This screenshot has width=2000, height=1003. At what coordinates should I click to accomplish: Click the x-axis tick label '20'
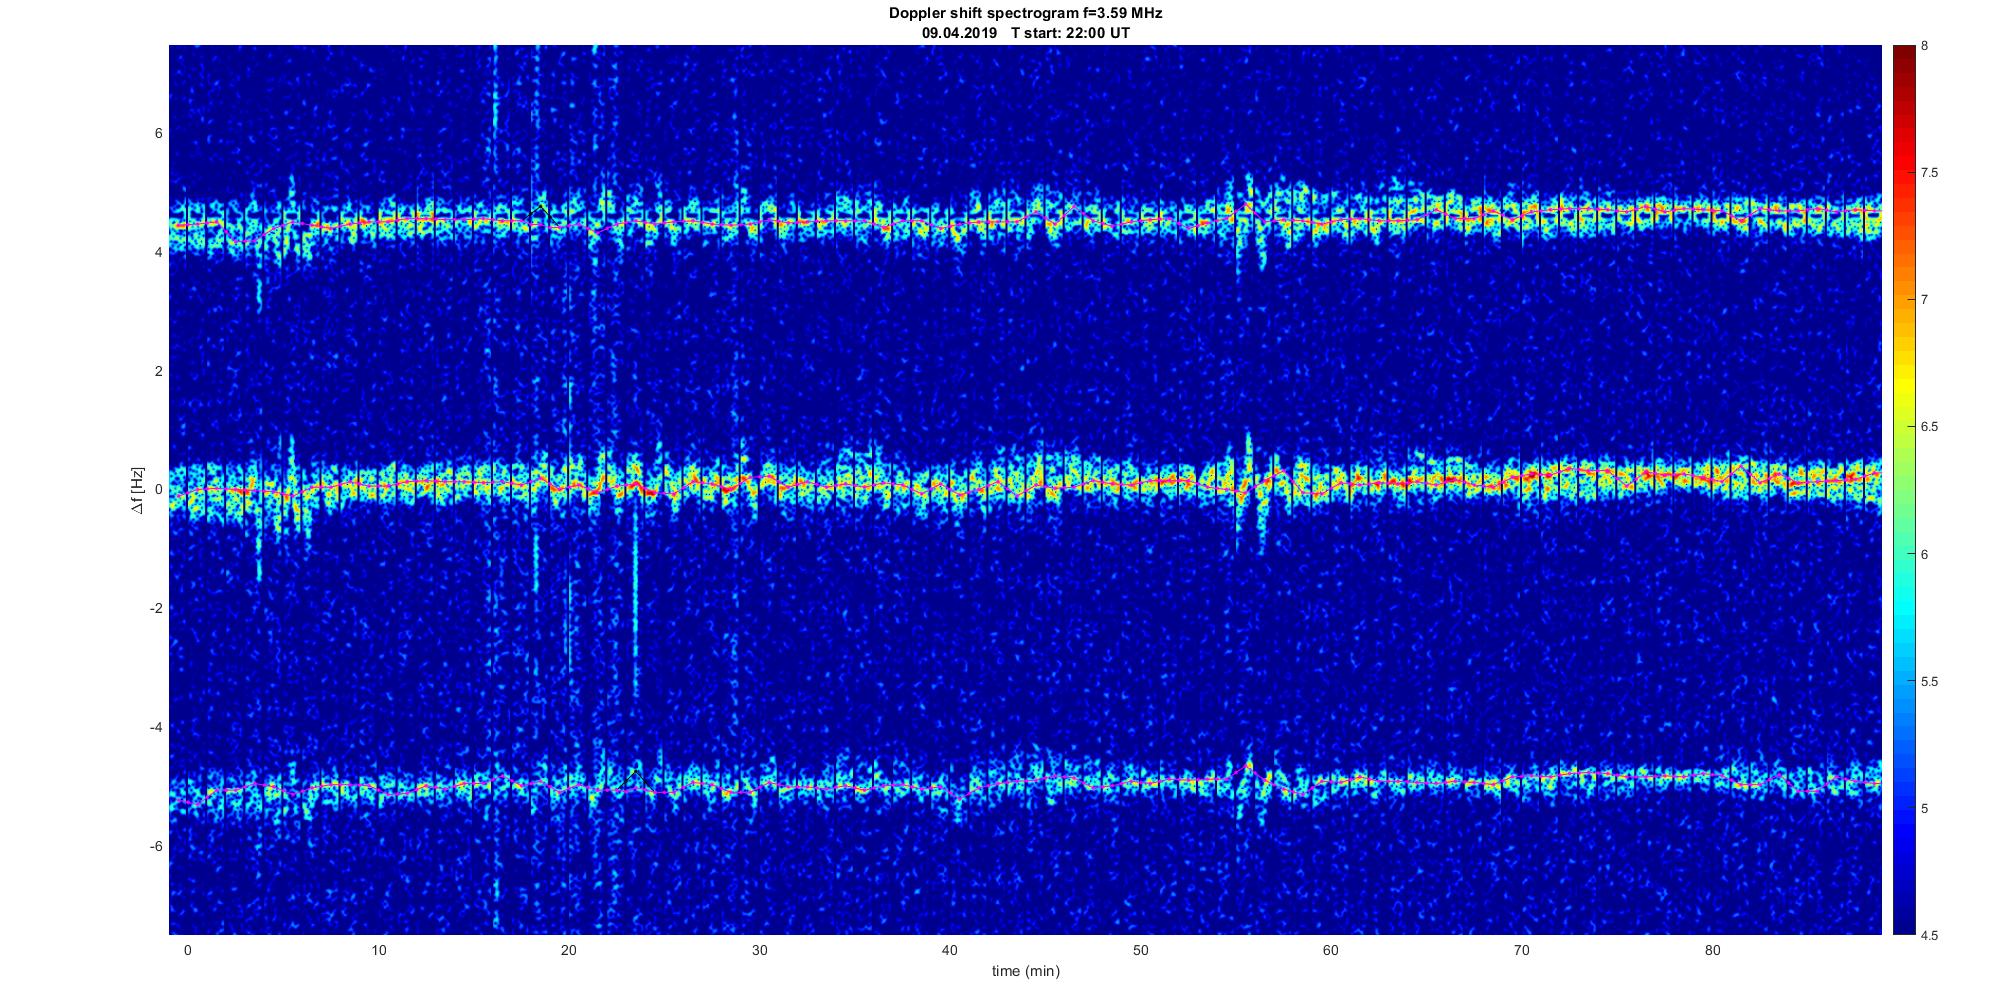[569, 950]
